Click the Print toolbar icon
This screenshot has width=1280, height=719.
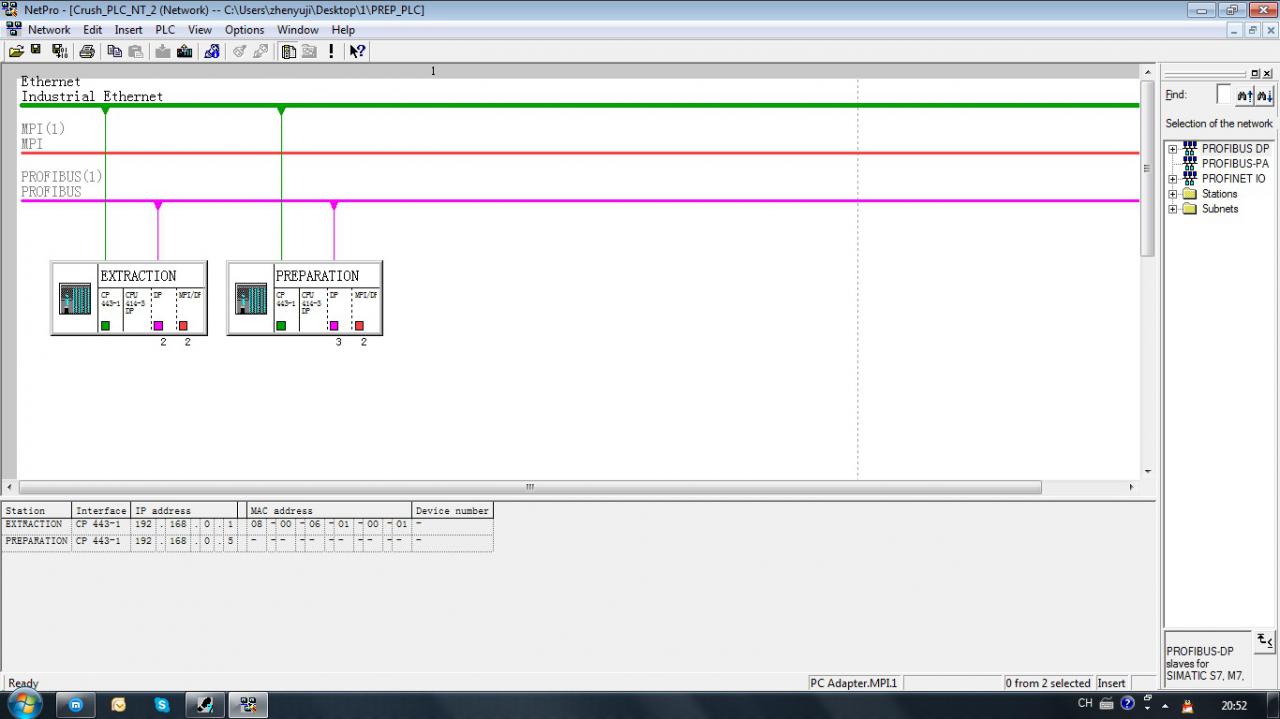(x=87, y=51)
